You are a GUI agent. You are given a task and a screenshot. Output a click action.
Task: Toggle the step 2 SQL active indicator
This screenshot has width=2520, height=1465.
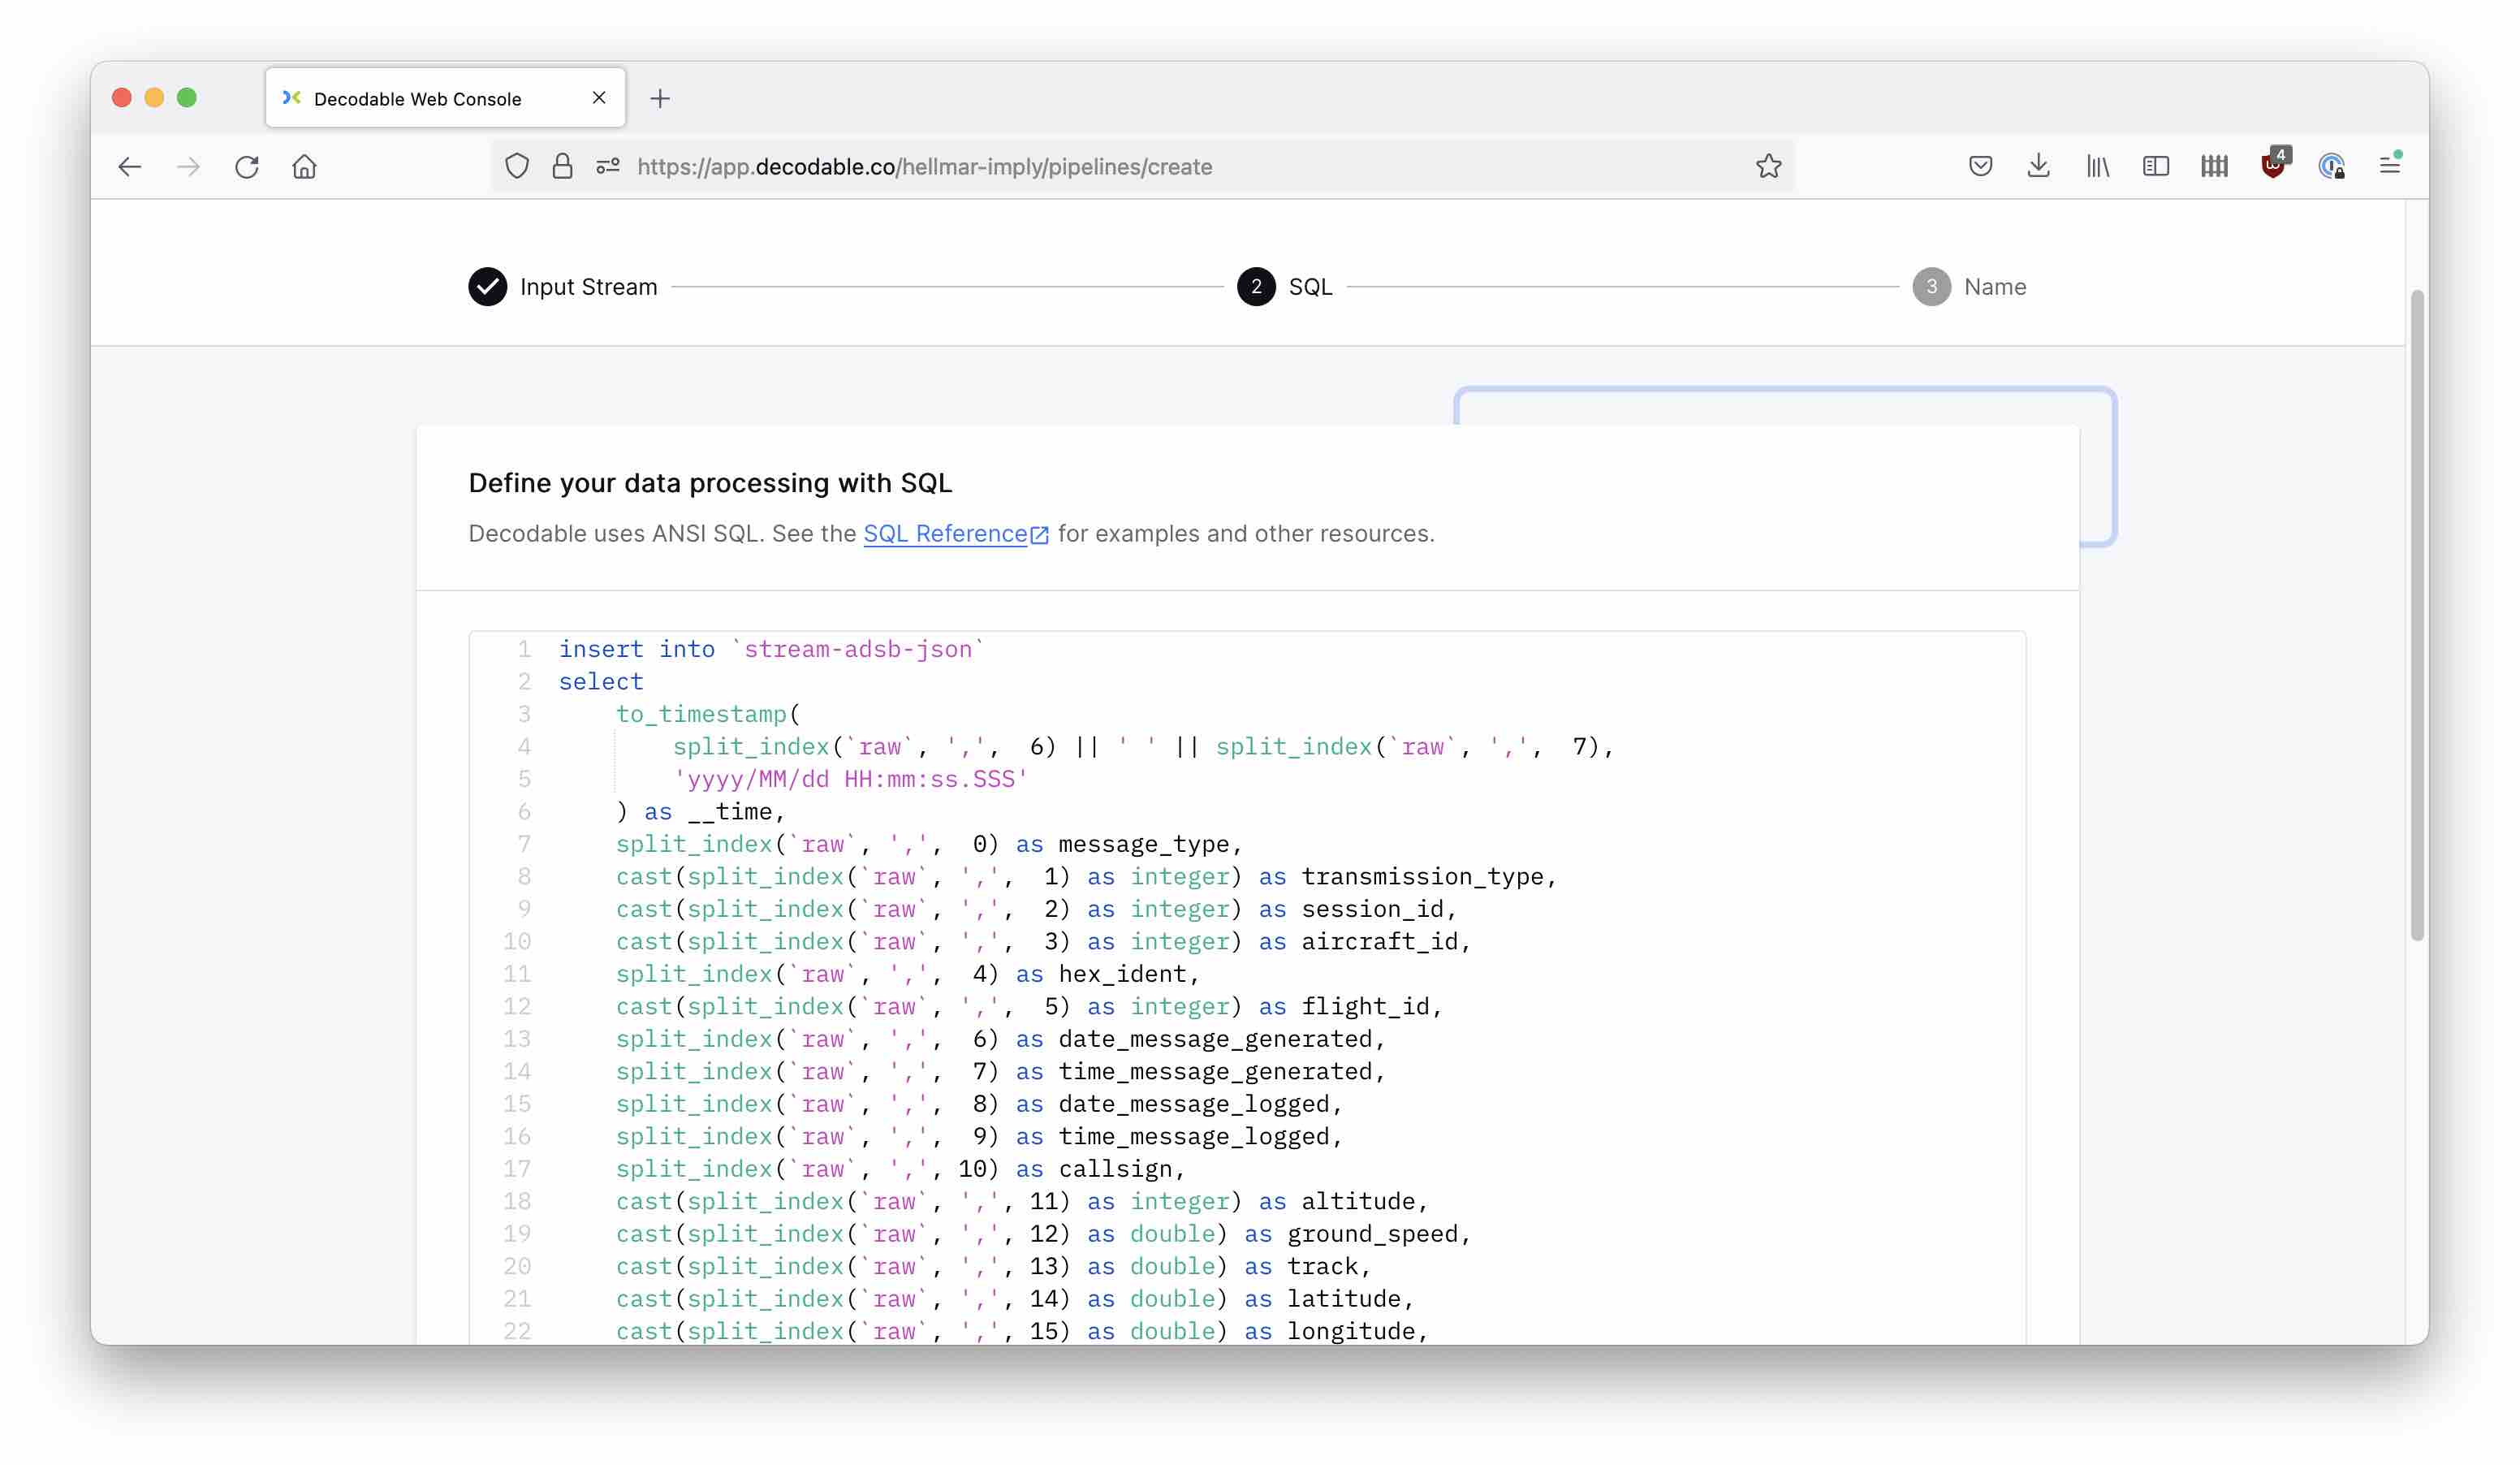pos(1255,286)
